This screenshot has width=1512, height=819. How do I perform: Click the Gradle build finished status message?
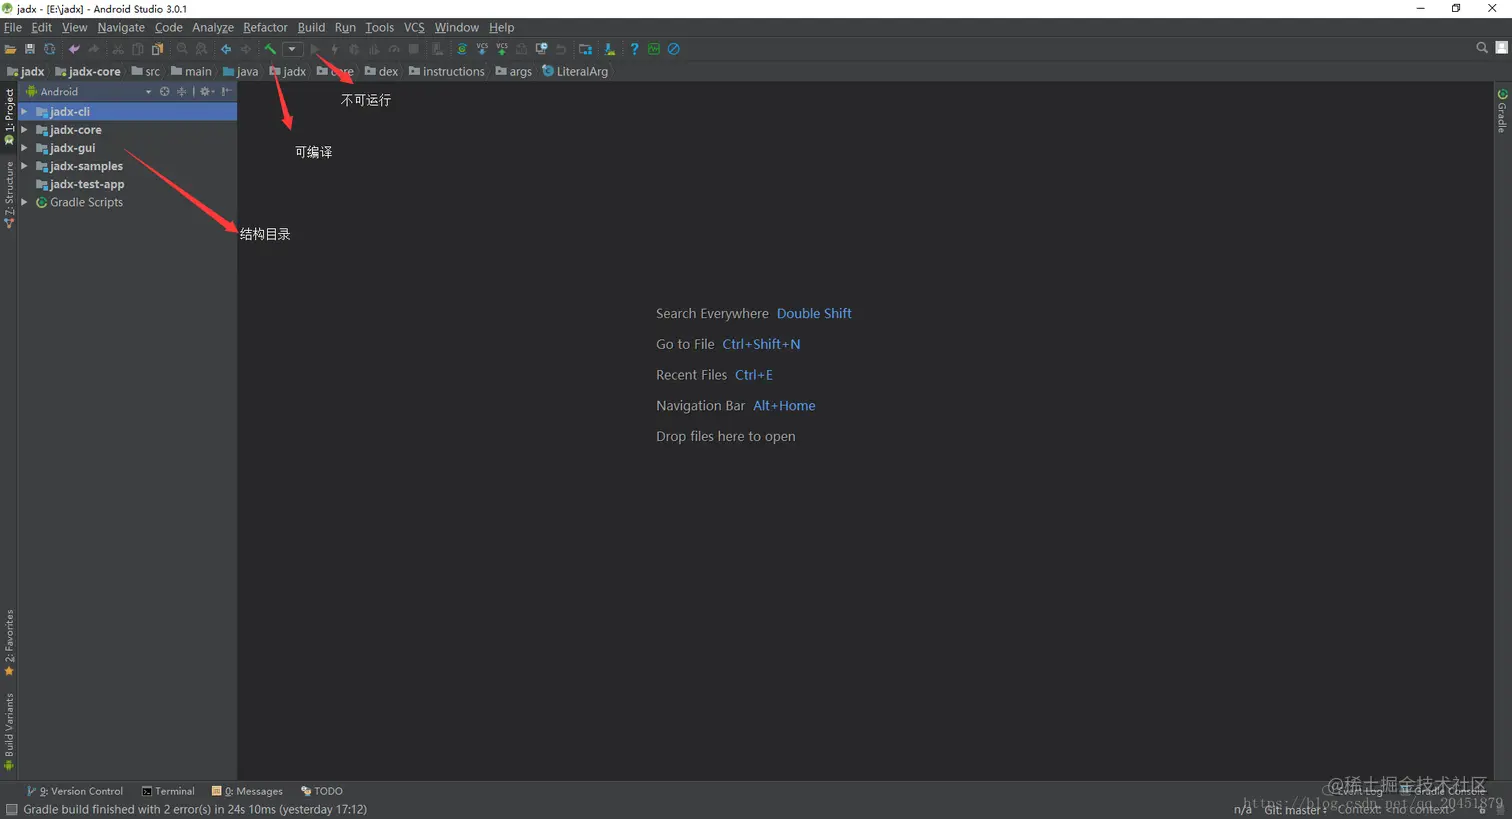pyautogui.click(x=195, y=810)
